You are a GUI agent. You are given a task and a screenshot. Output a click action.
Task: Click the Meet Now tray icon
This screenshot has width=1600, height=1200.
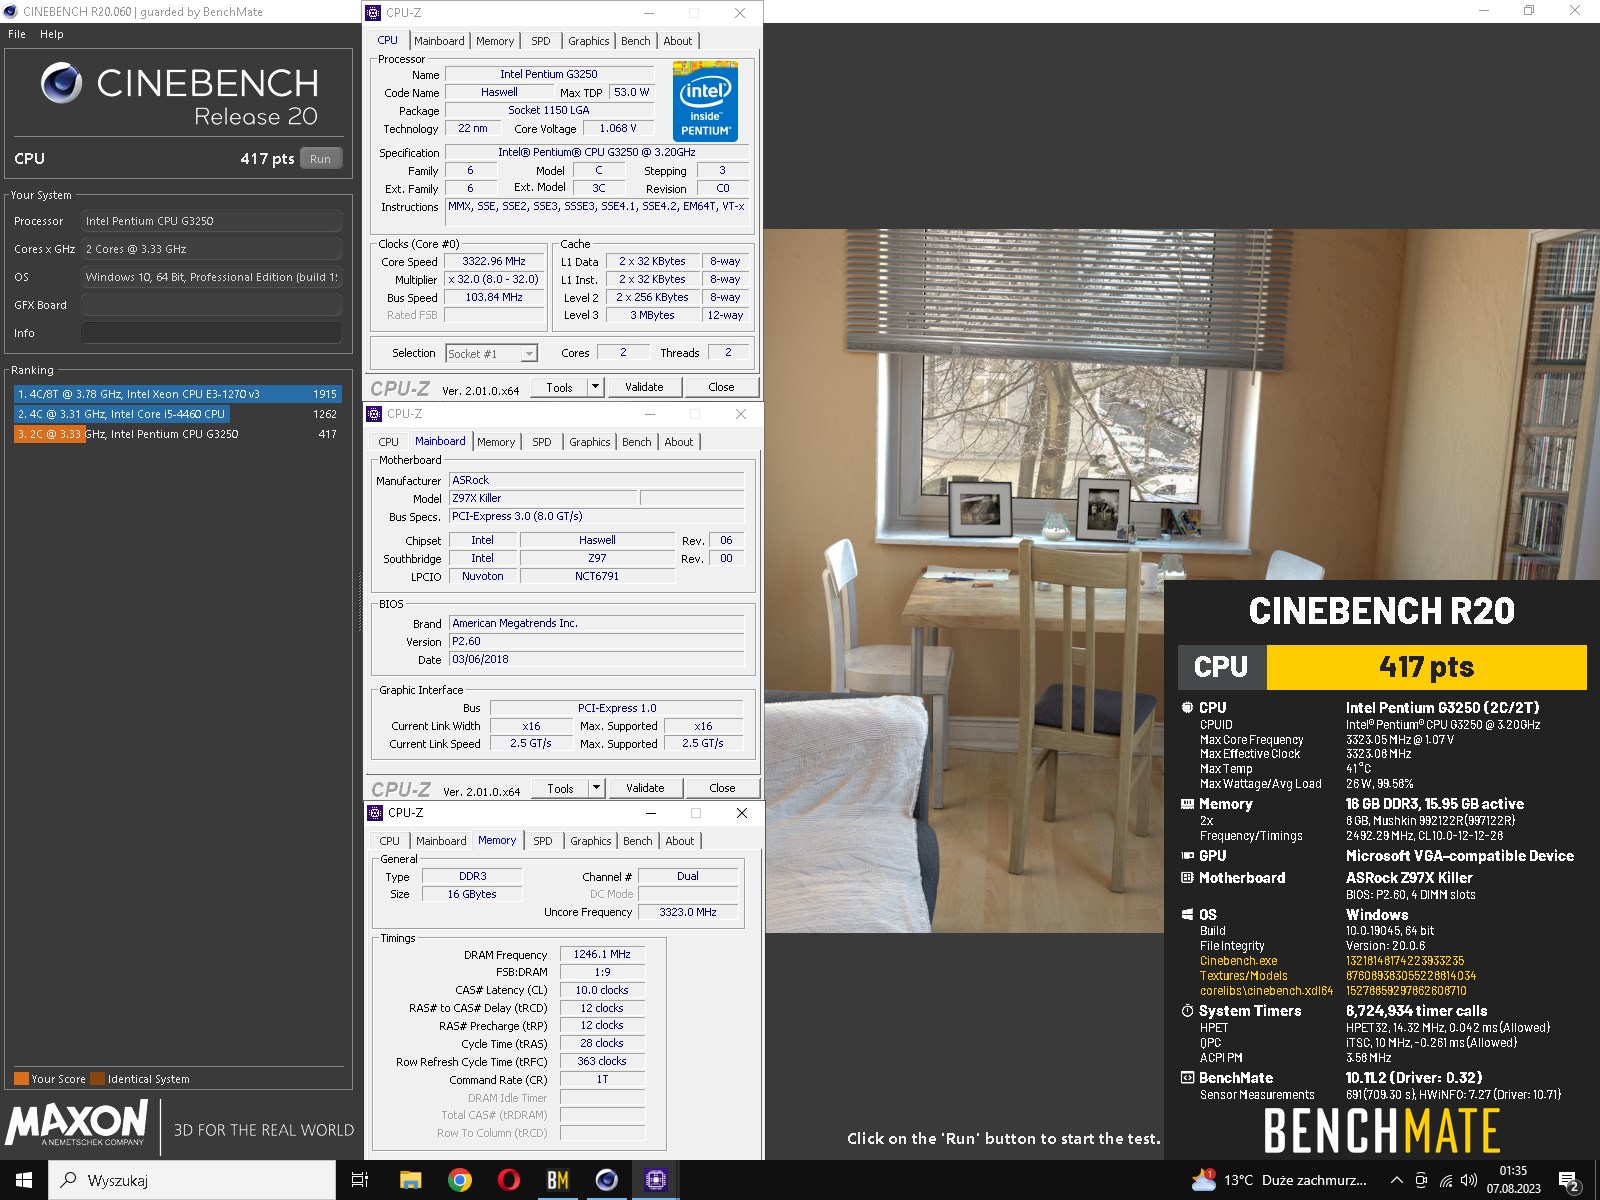click(1421, 1180)
